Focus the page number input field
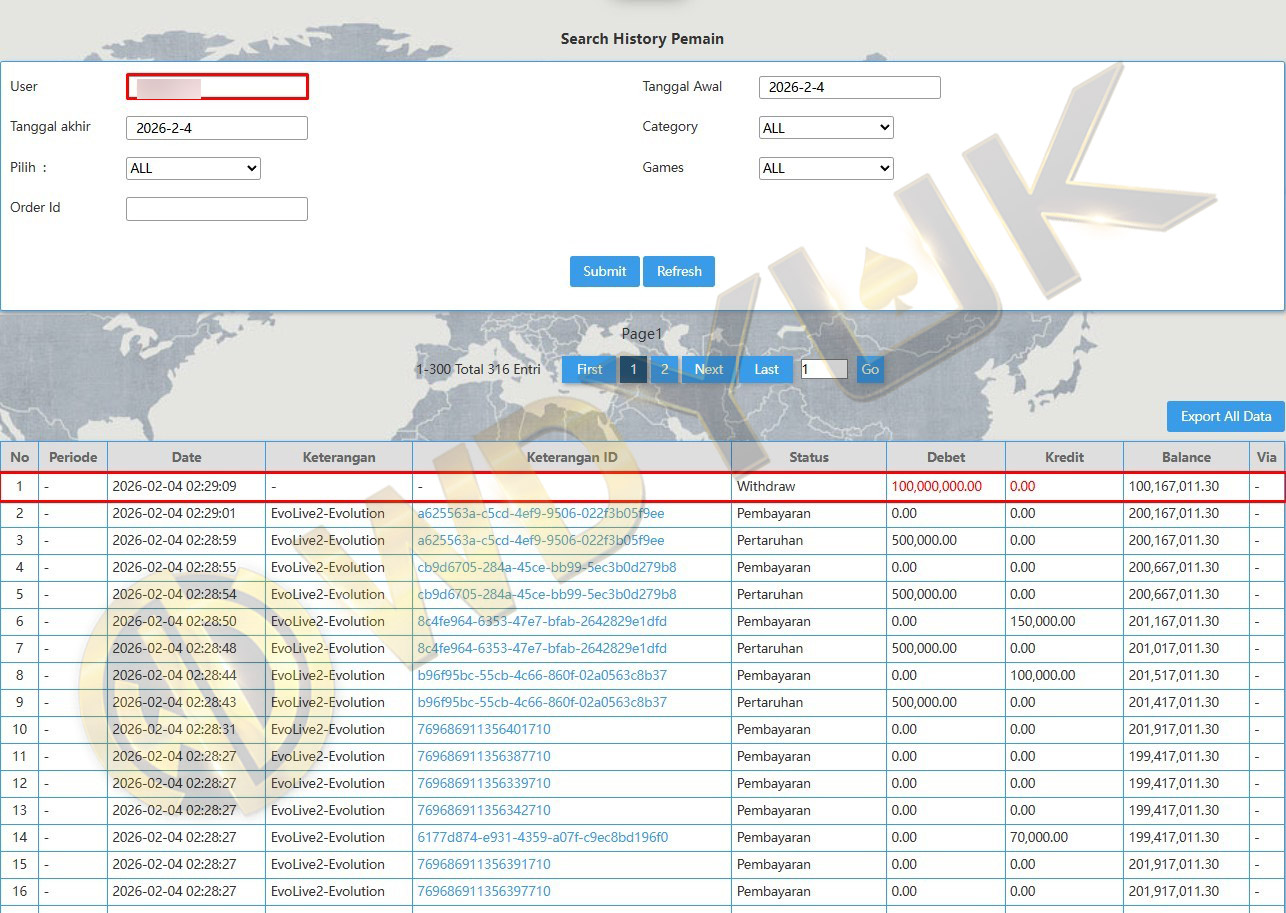Image resolution: width=1286 pixels, height=913 pixels. coord(824,369)
